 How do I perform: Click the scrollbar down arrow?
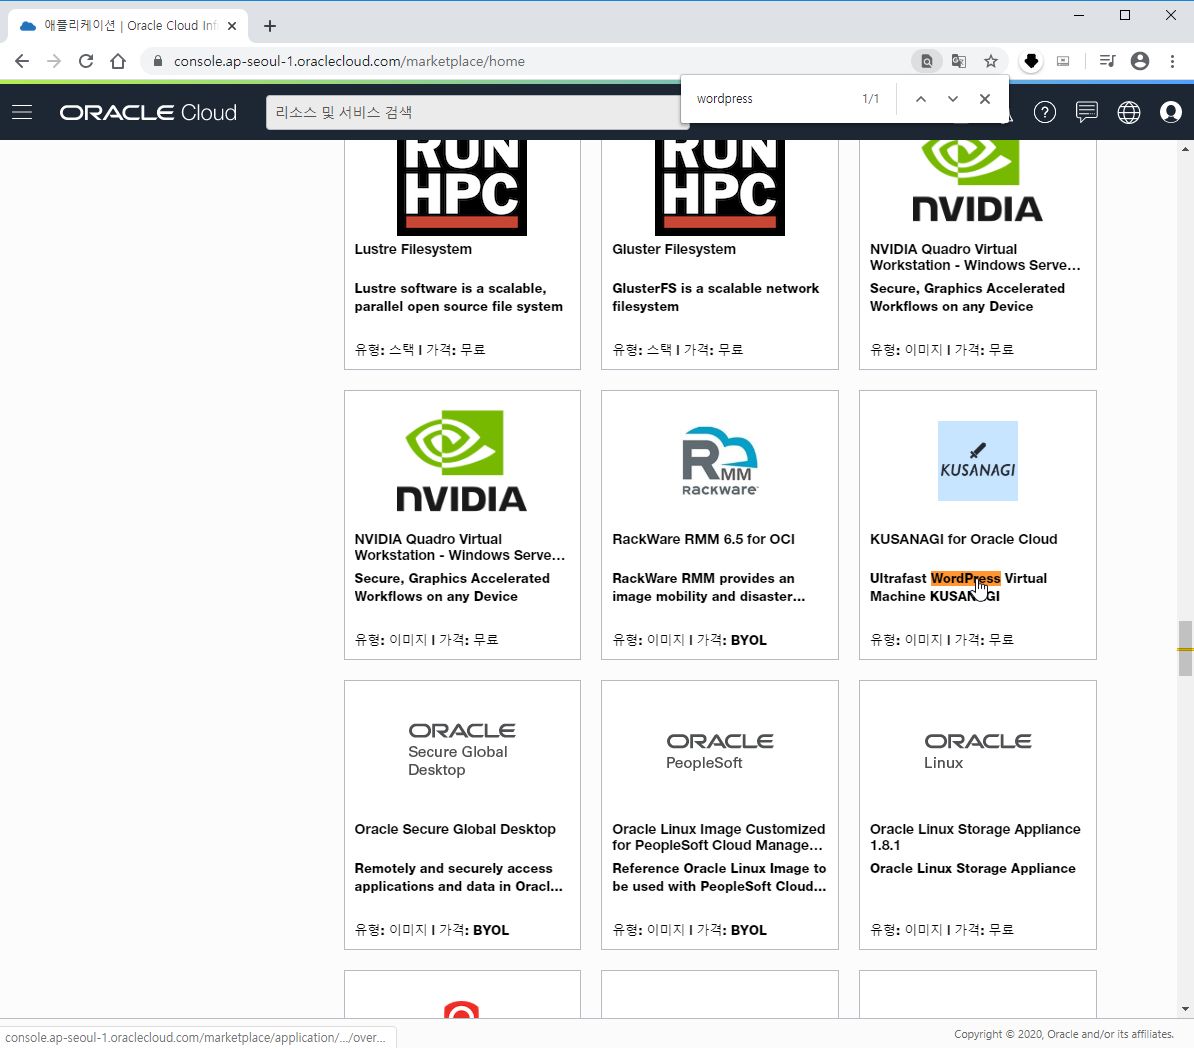pyautogui.click(x=1185, y=1009)
